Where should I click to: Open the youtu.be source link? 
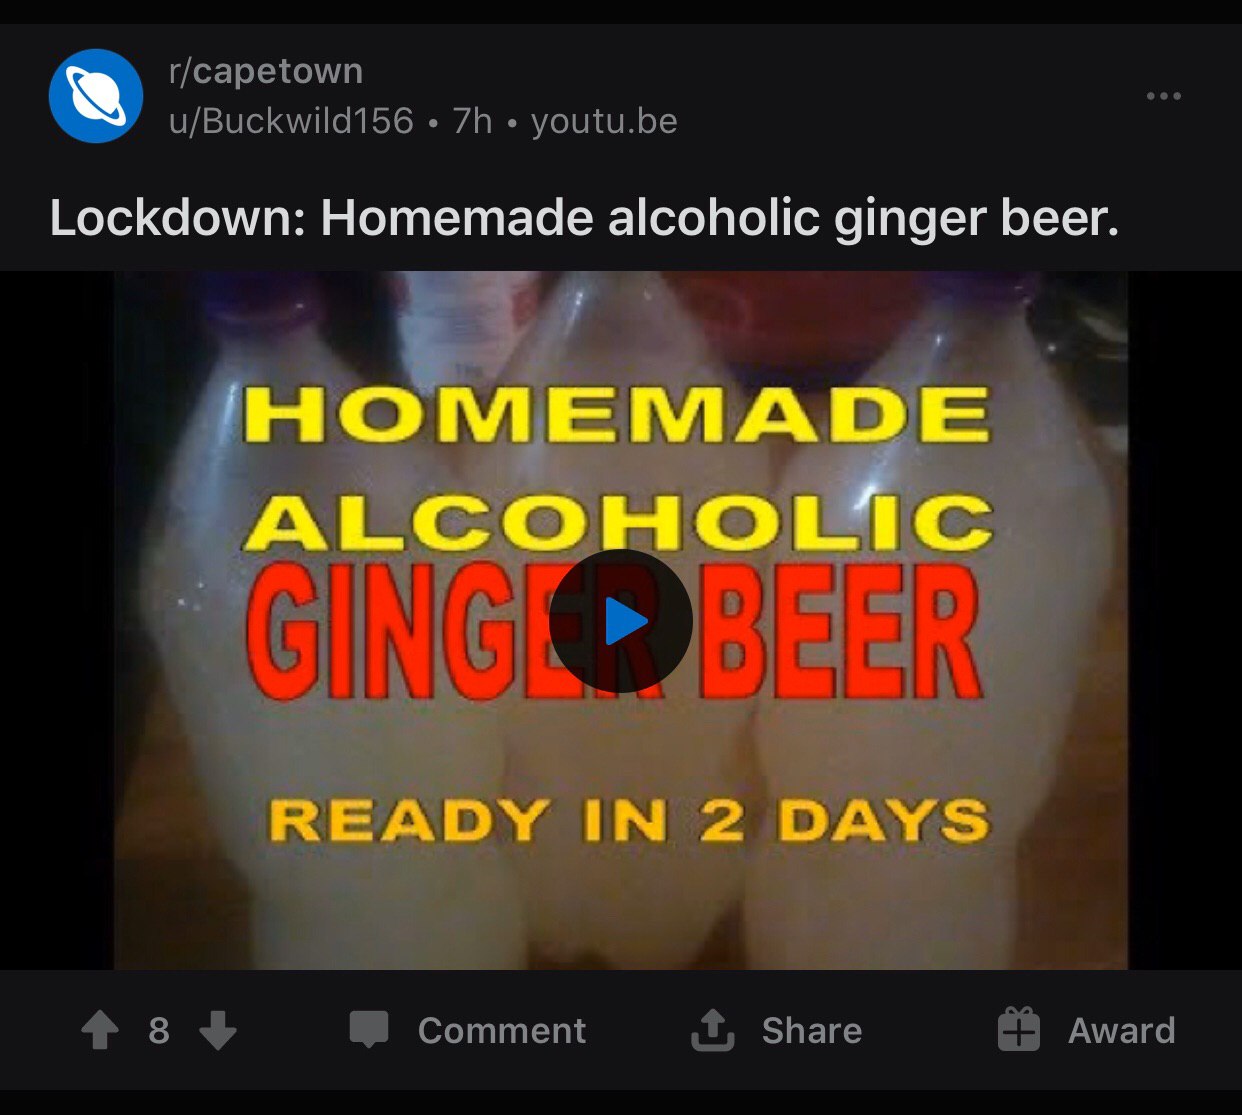604,122
